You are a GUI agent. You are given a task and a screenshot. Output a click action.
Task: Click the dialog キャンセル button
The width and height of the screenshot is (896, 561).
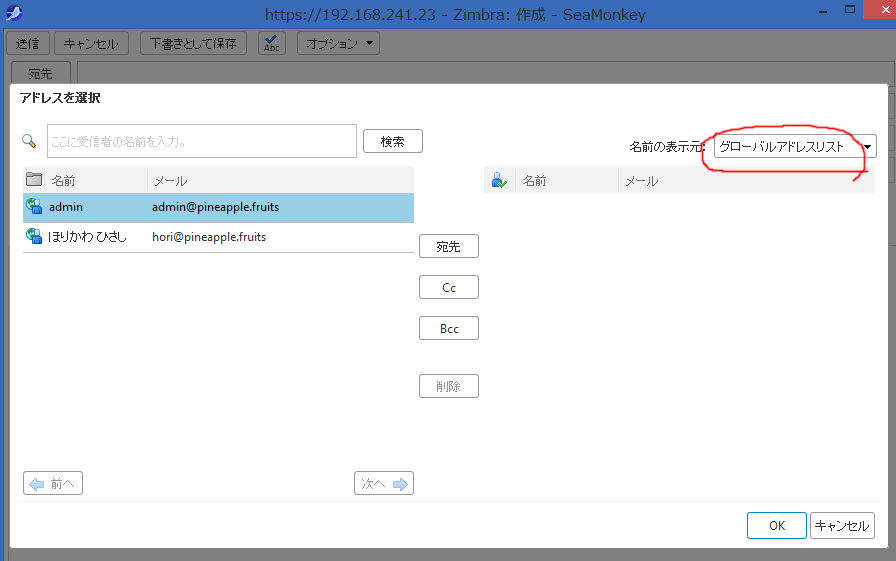point(842,525)
